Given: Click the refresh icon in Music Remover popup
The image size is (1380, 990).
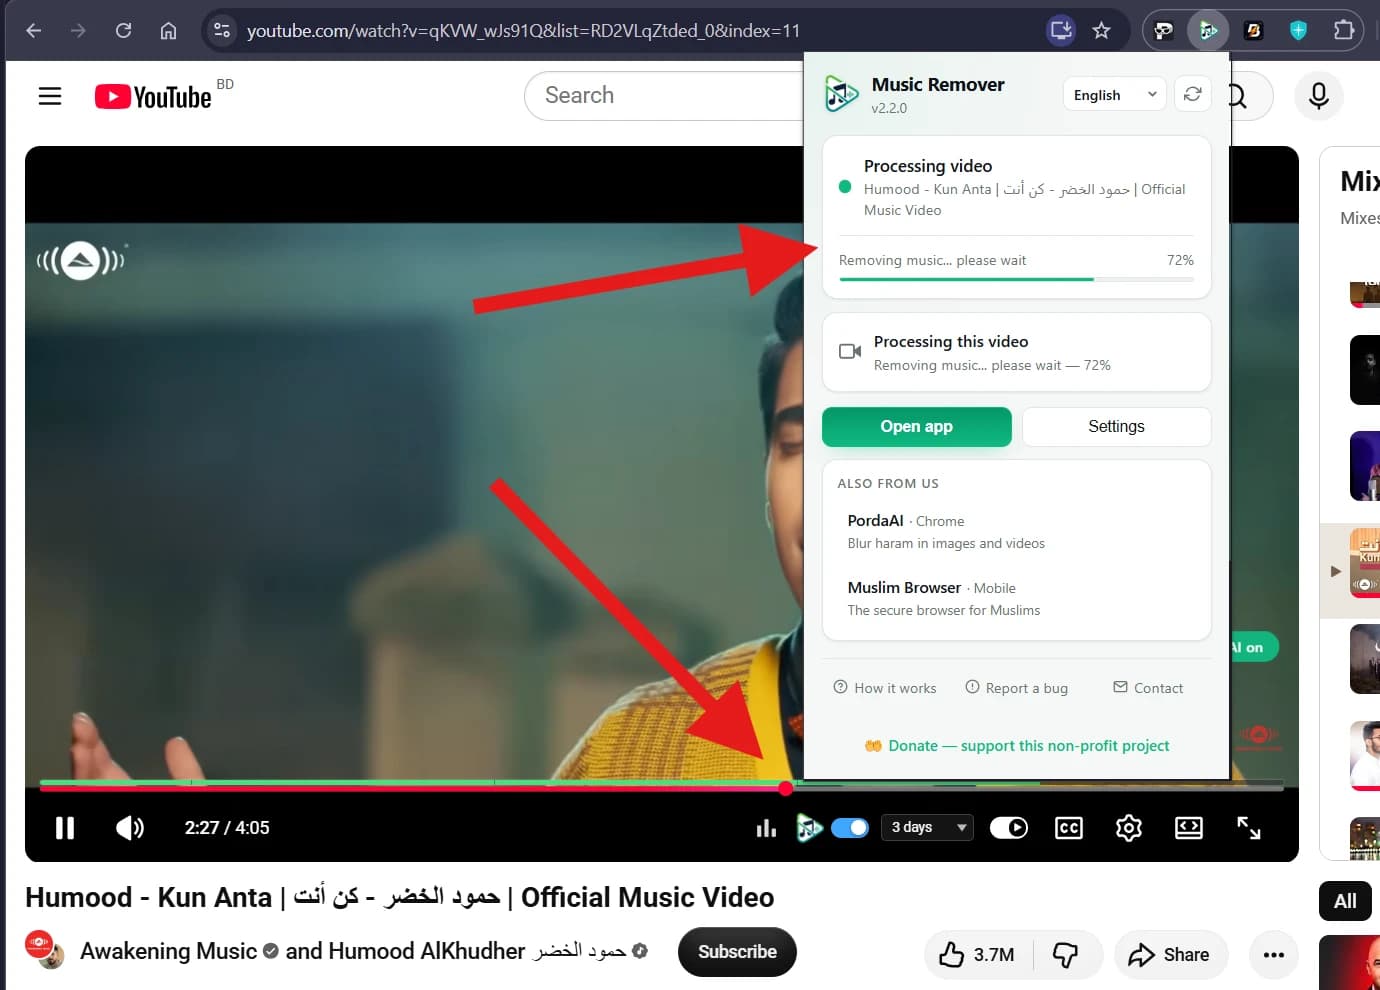Looking at the screenshot, I should point(1192,94).
